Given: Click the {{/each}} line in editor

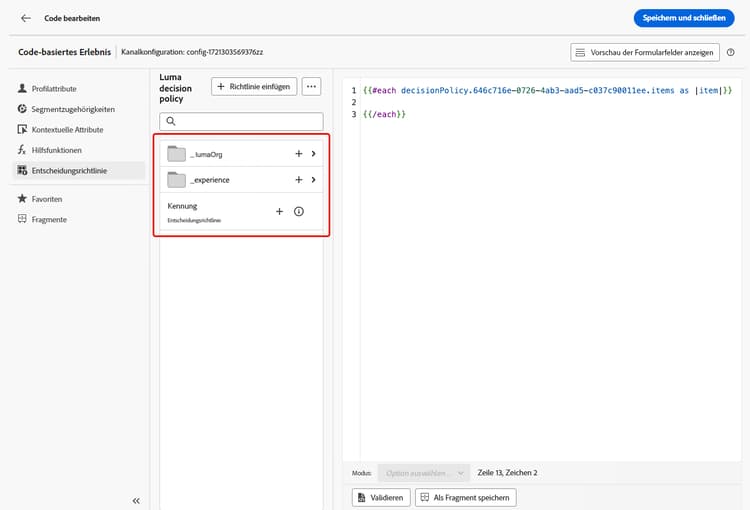Looking at the screenshot, I should tap(384, 114).
